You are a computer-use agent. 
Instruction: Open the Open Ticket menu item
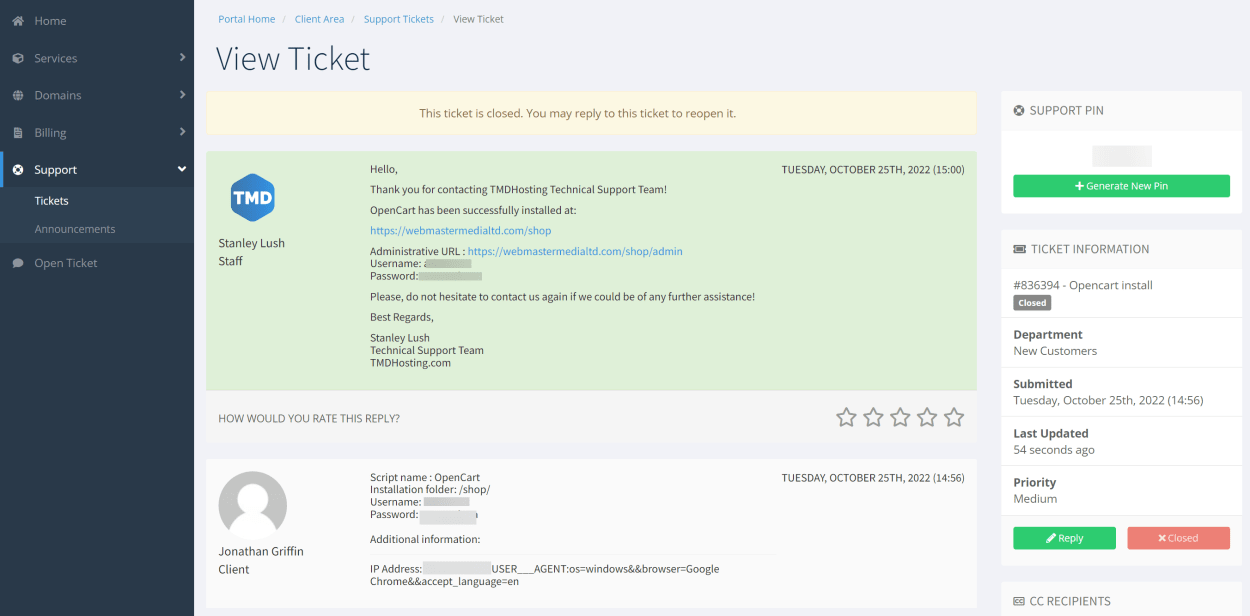pyautogui.click(x=97, y=263)
